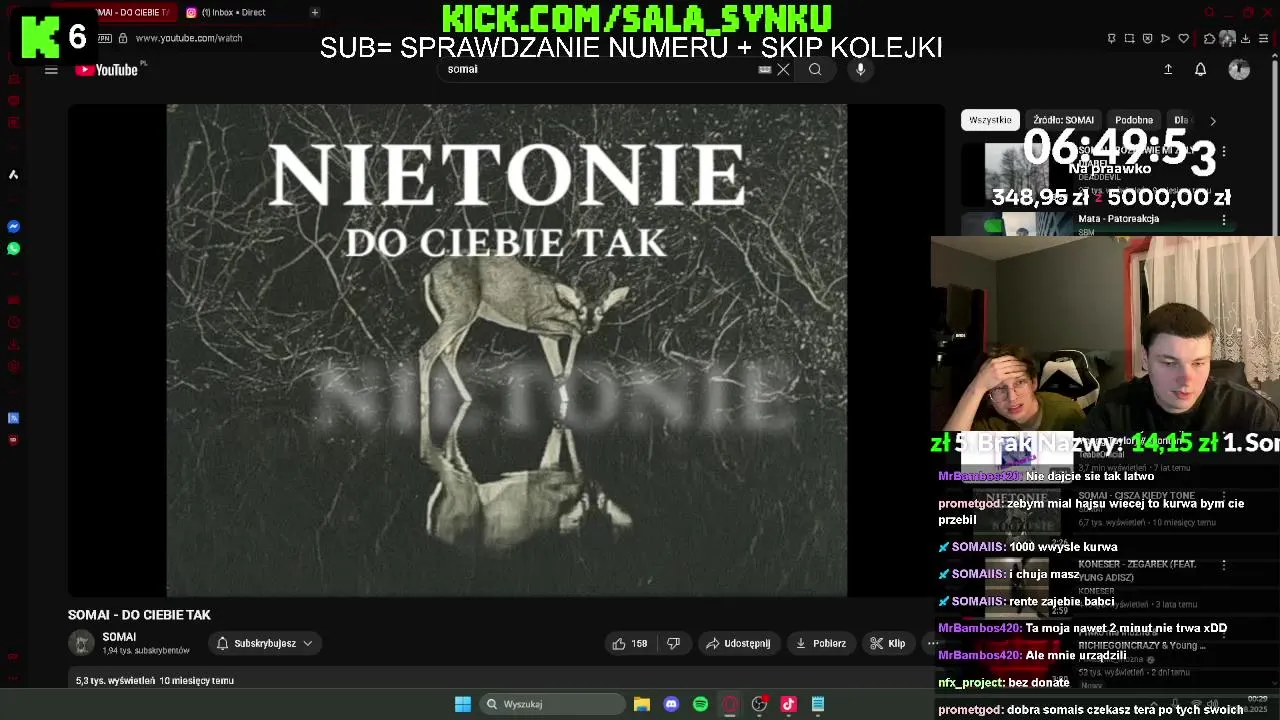1280x720 pixels.
Task: Select the 'Podobne' filter chip
Action: click(x=1134, y=120)
